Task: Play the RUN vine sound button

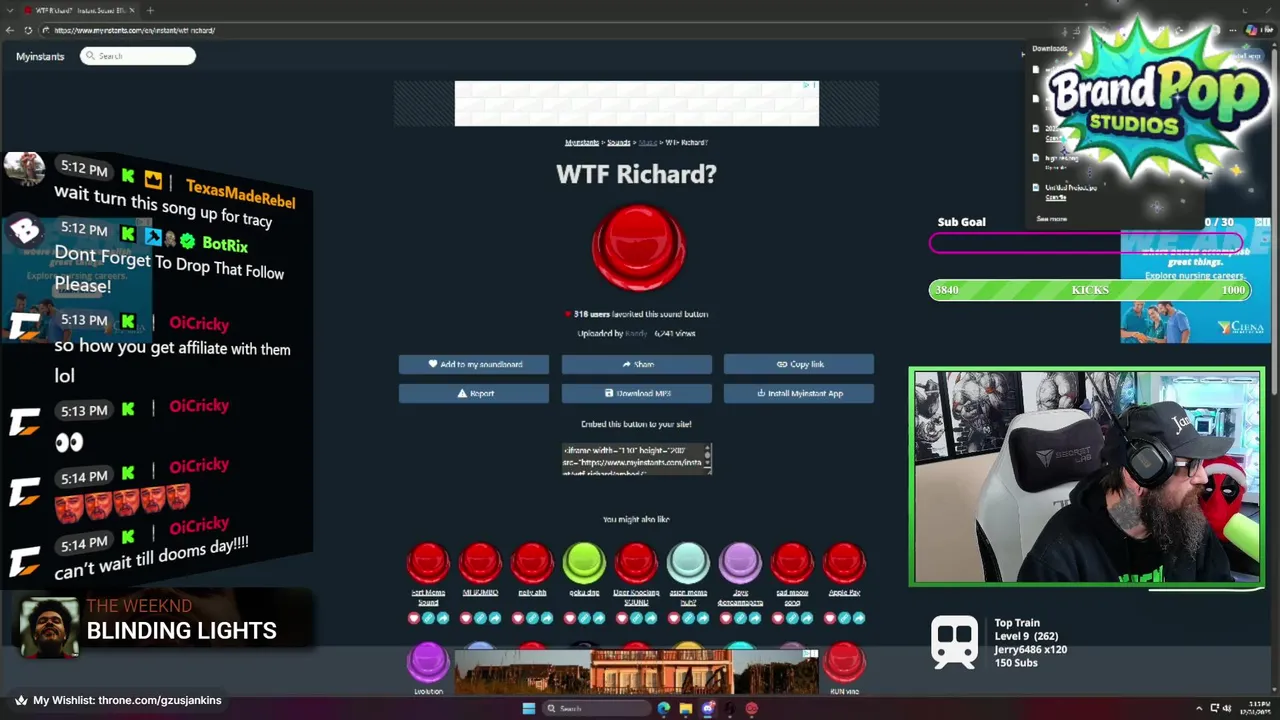Action: click(x=844, y=663)
